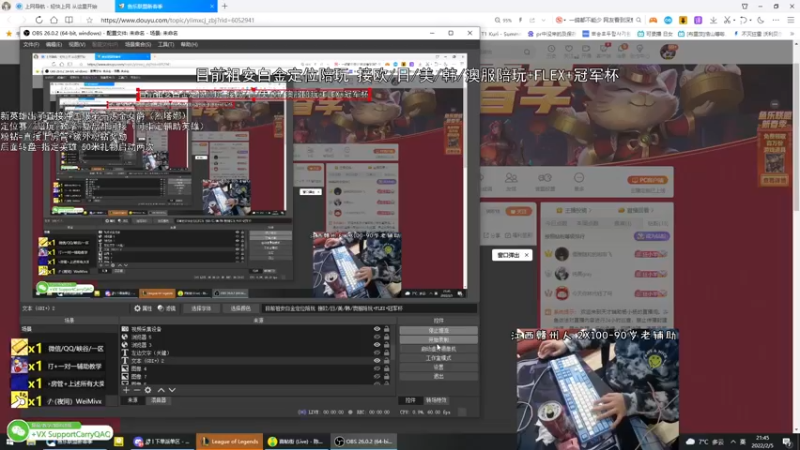Image resolution: width=800 pixels, height=450 pixels.
Task: Toggle lock on 文本 (GDI+) 2 source
Action: 386,361
